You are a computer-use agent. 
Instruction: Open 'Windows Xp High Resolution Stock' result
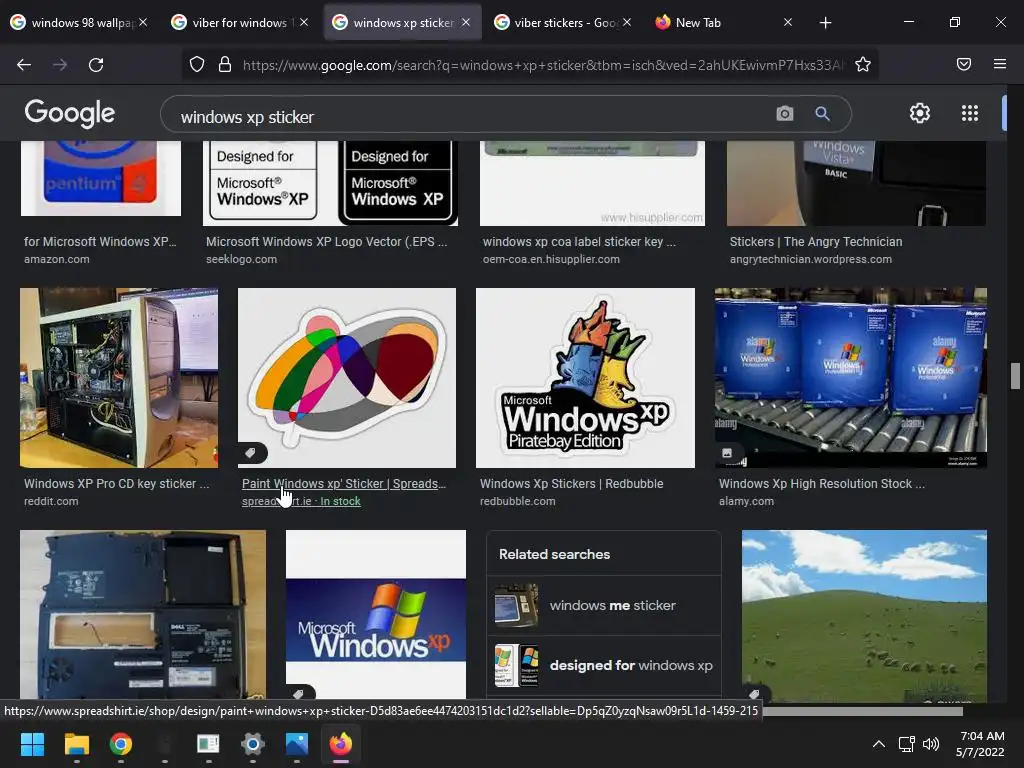pos(822,484)
